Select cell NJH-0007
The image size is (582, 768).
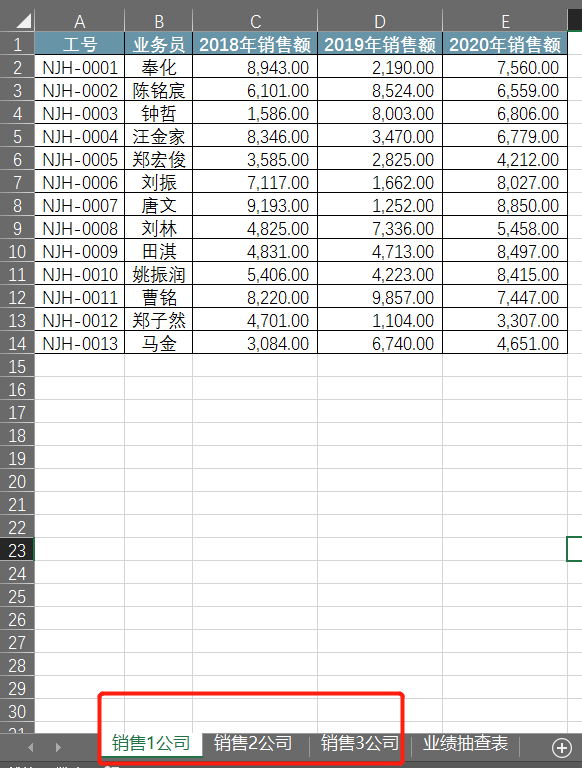[79, 206]
